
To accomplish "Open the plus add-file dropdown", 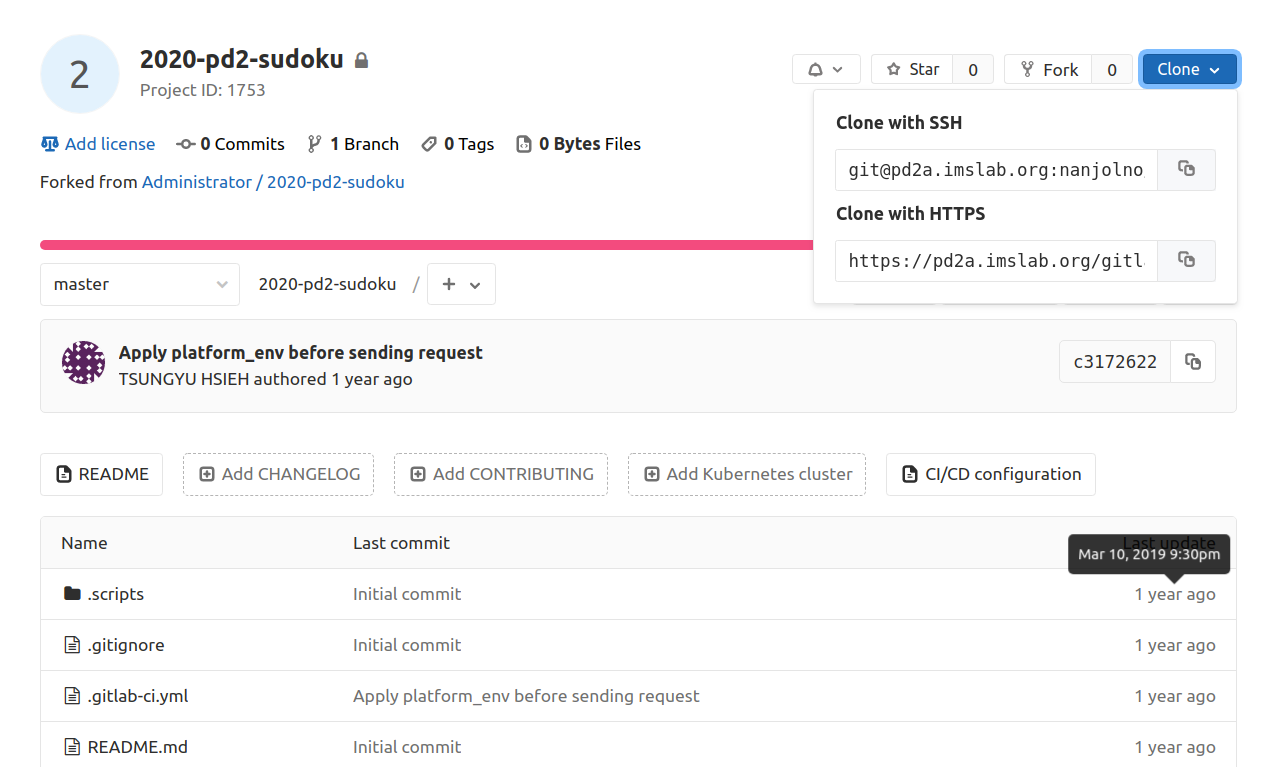I will point(461,284).
